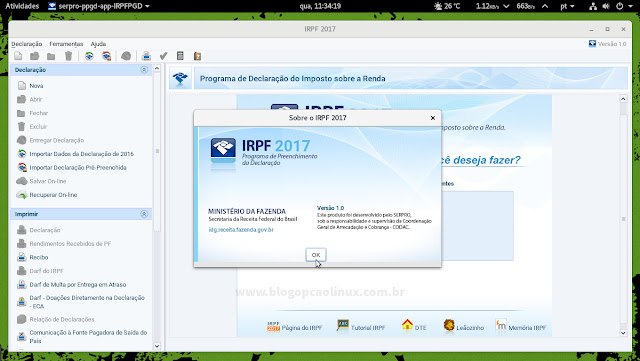This screenshot has height=361, width=640.
Task: Click the sidebar scroll down arrow
Action: 157,346
